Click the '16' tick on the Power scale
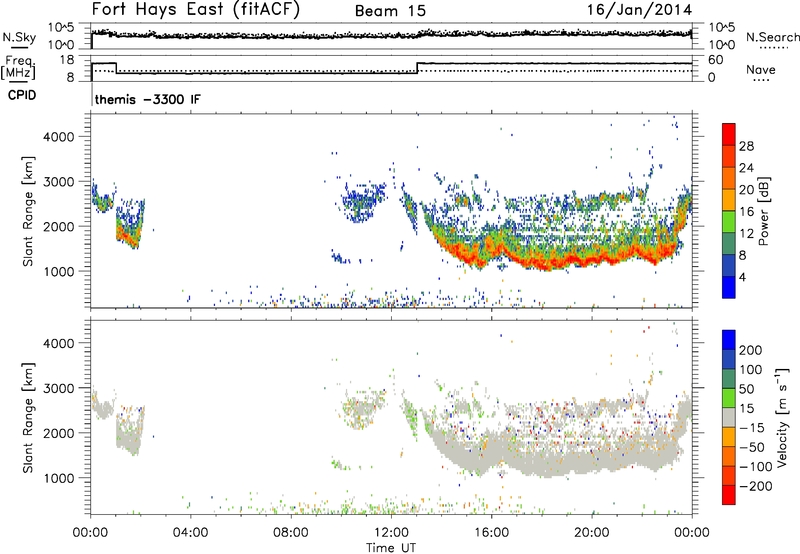Viewport: 800px width, 554px height. [746, 211]
